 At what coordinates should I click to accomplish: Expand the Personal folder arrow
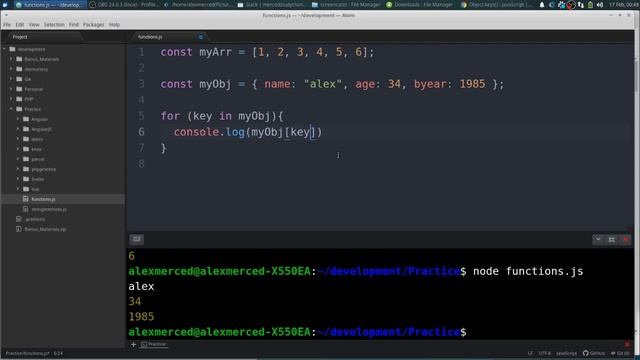tap(11, 89)
